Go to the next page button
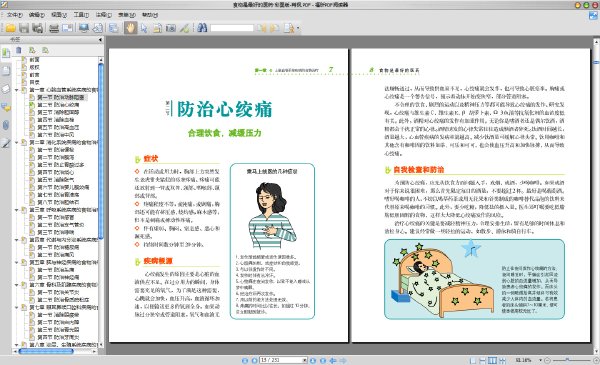Image resolution: width=600 pixels, height=365 pixels. 313,360
